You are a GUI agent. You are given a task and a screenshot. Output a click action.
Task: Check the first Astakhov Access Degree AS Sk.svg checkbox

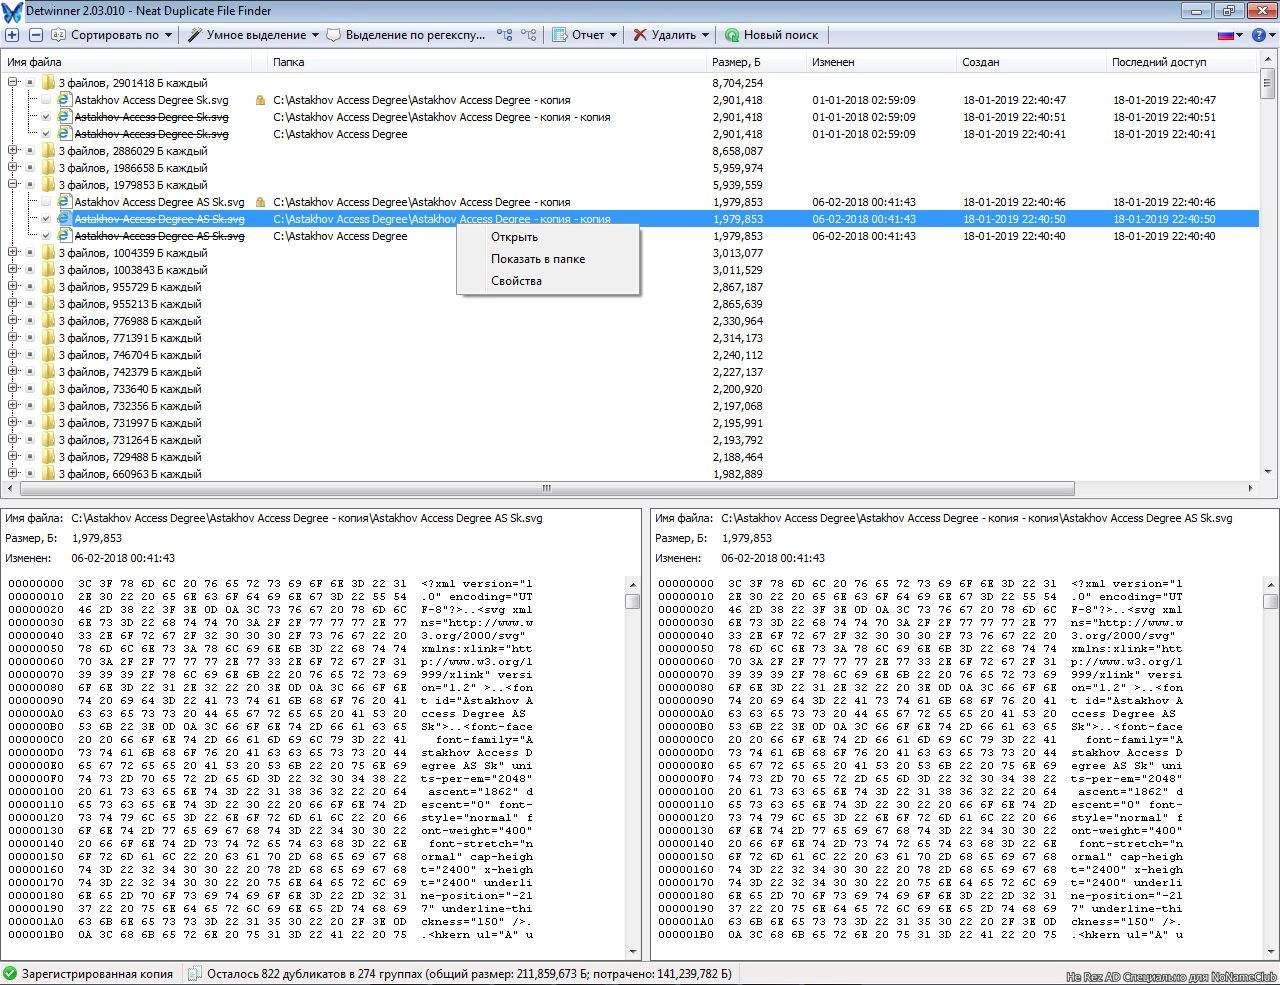46,202
